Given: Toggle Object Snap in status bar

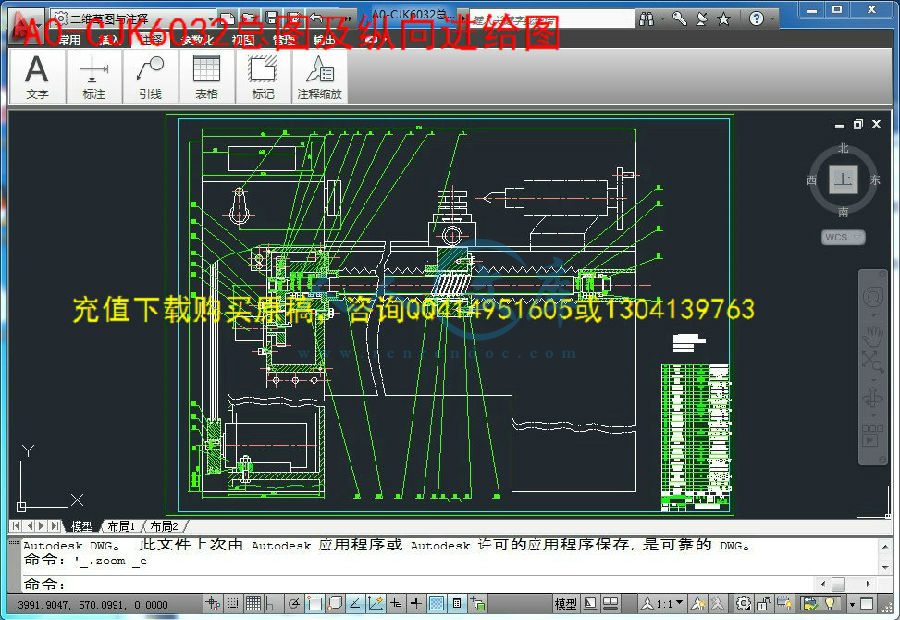Looking at the screenshot, I should [x=315, y=603].
